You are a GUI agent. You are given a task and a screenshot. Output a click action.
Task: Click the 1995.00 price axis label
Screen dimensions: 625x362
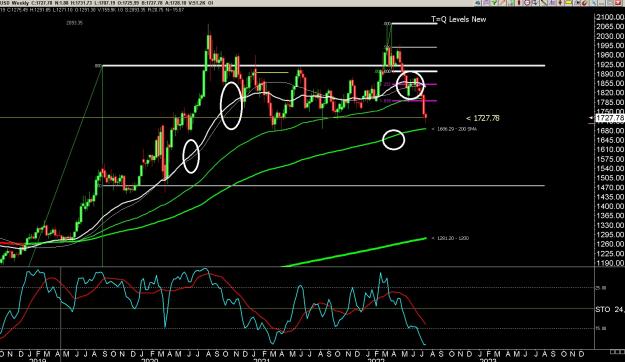tap(610, 45)
